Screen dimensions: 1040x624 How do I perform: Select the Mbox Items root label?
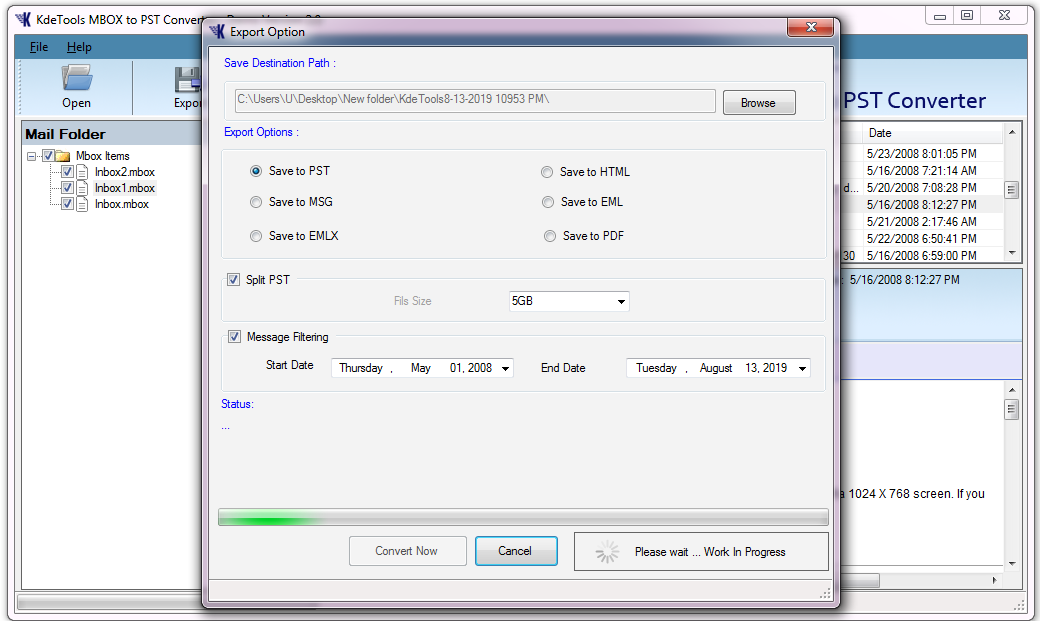pos(103,156)
